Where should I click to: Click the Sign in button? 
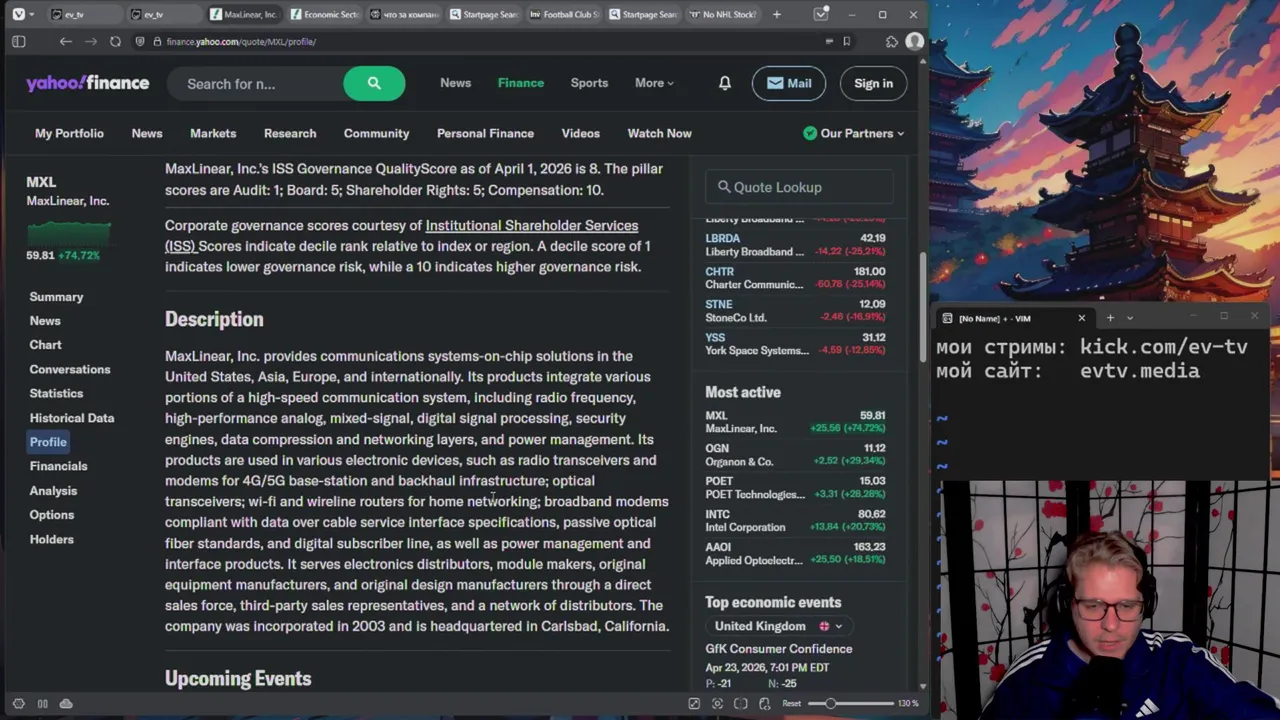(873, 84)
